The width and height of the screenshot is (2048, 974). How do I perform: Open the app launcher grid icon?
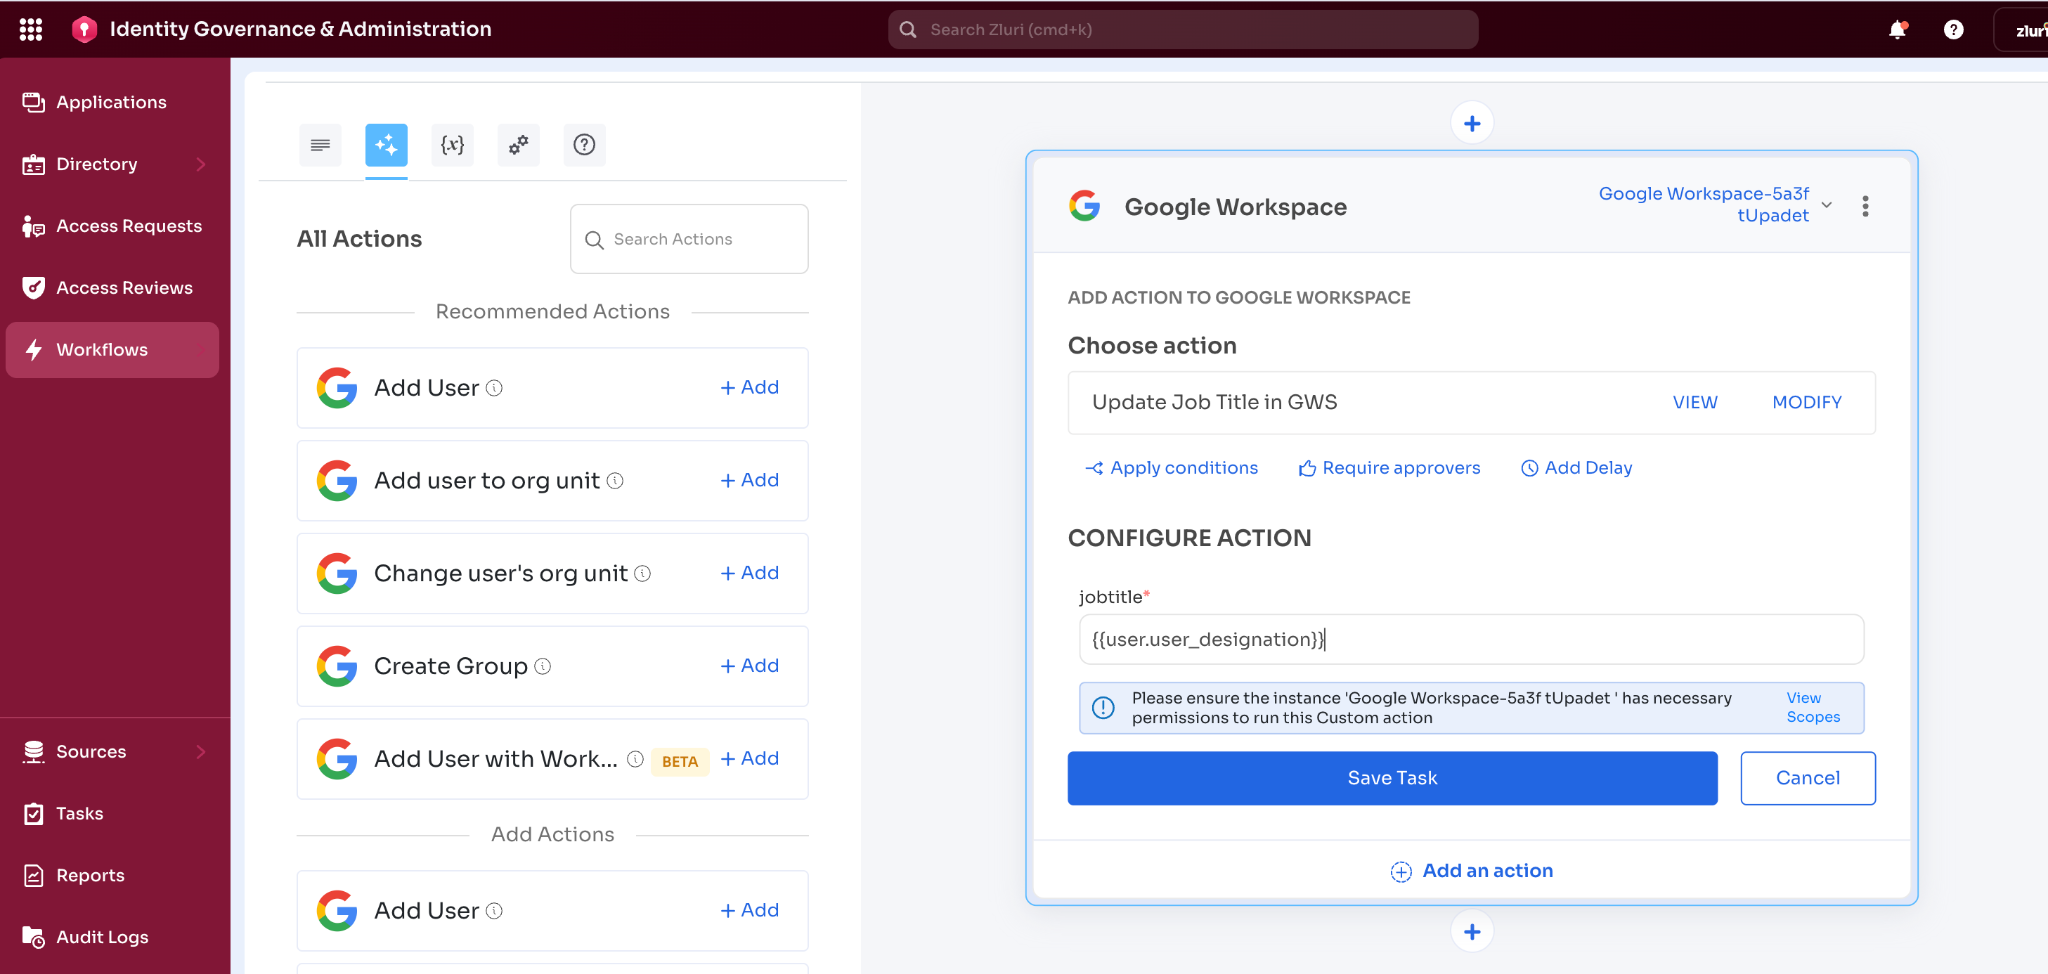[31, 29]
